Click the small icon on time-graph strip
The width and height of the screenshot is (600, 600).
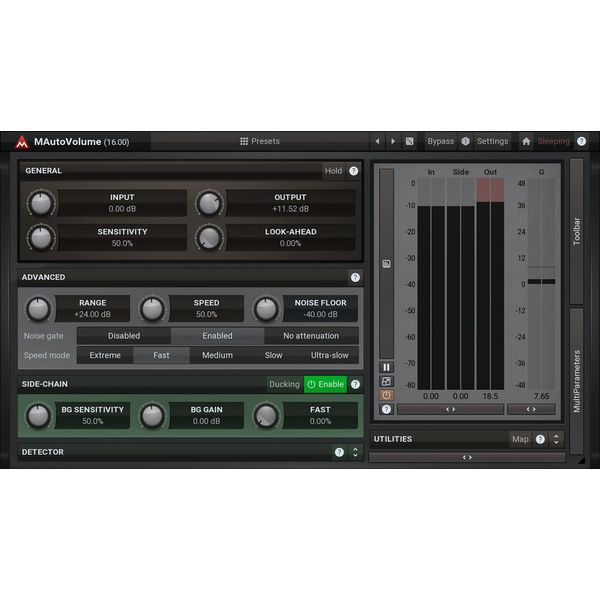click(386, 264)
